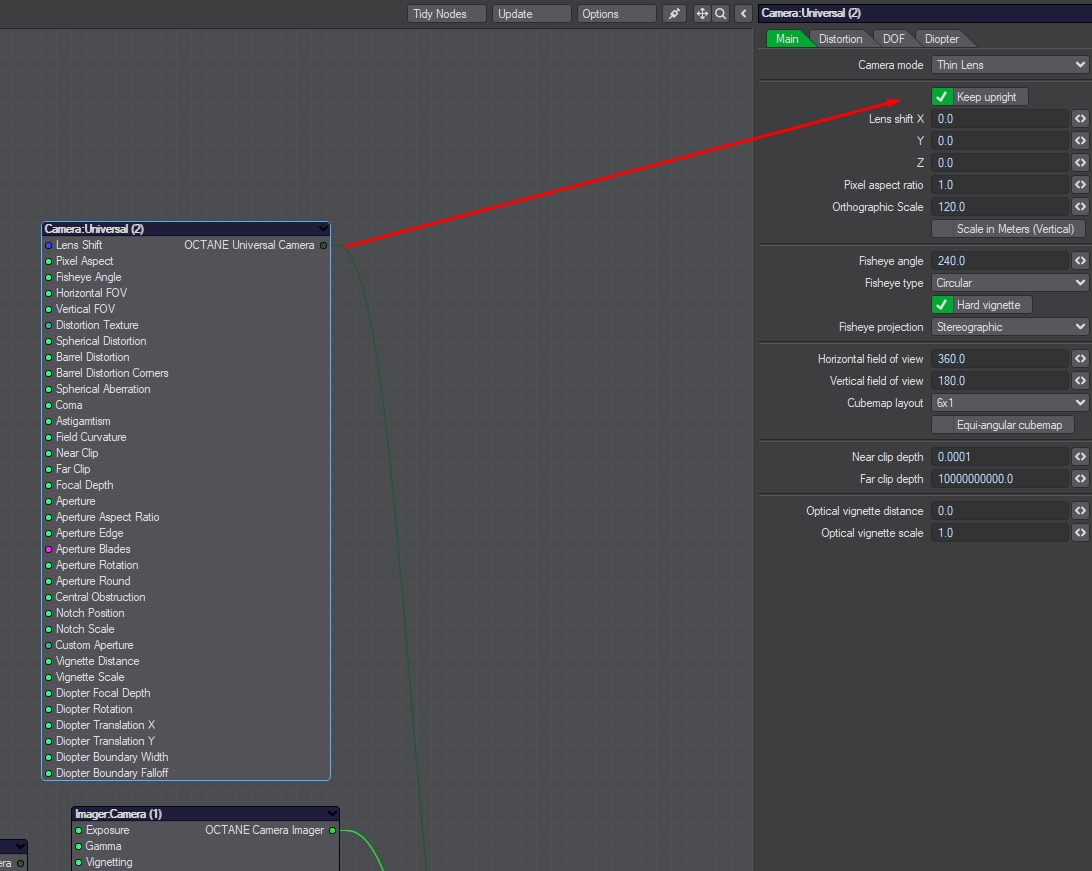
Task: Click the pin icon in the node editor toolbar
Action: click(x=674, y=13)
